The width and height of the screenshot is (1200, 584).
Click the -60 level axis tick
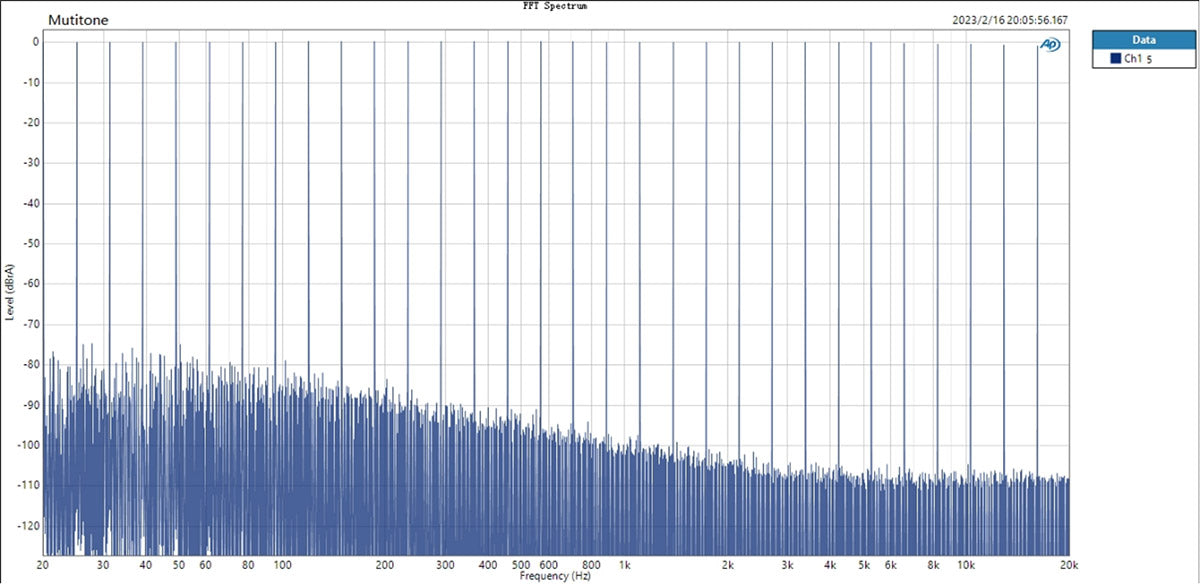[31, 284]
